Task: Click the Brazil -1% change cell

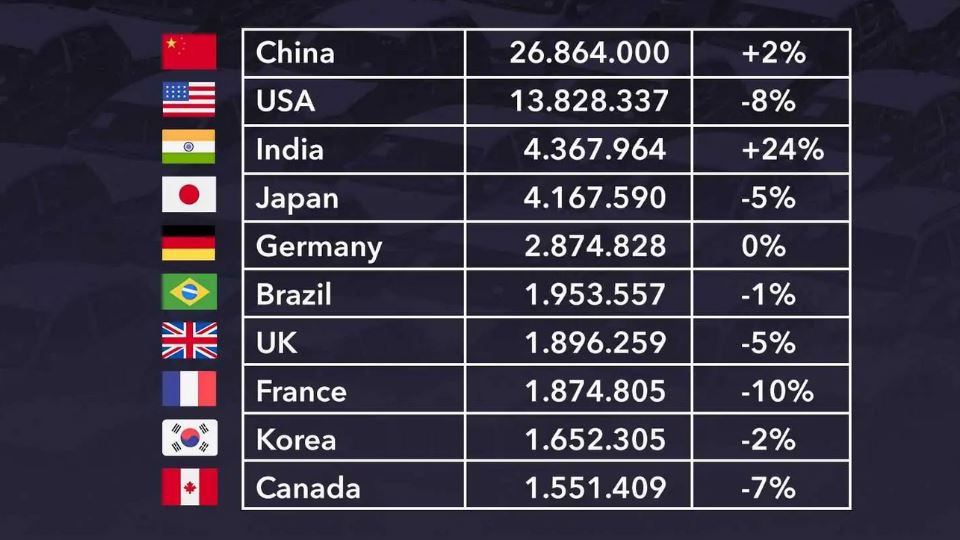Action: click(771, 295)
